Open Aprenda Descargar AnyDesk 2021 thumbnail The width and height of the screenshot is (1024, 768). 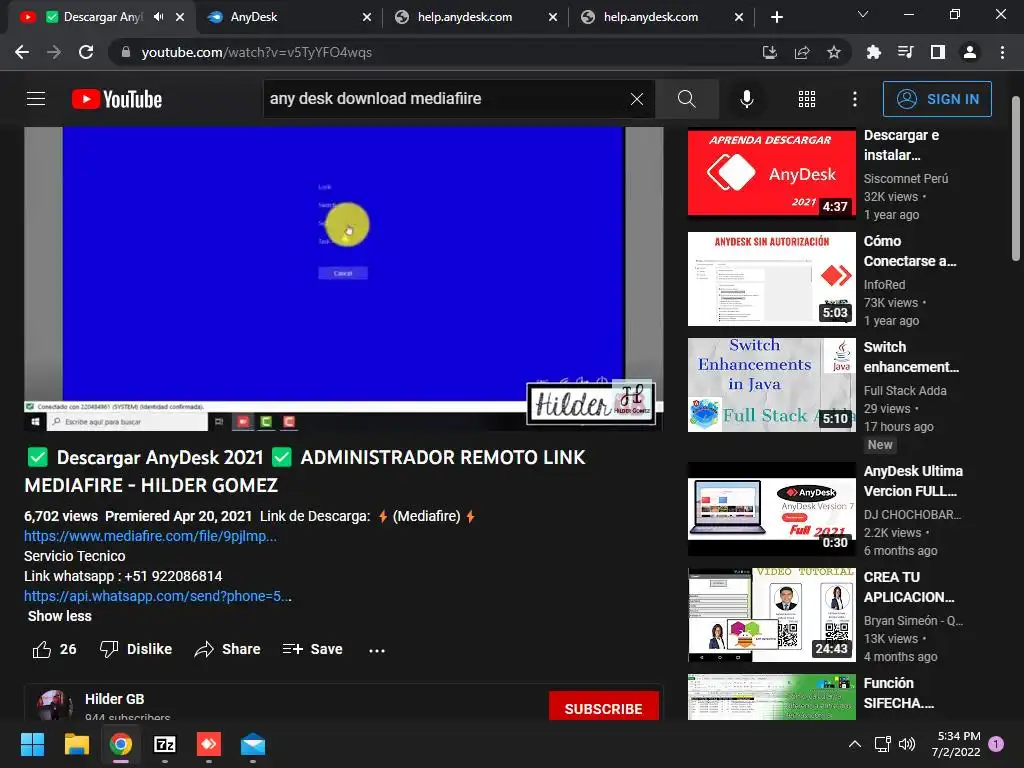[771, 172]
